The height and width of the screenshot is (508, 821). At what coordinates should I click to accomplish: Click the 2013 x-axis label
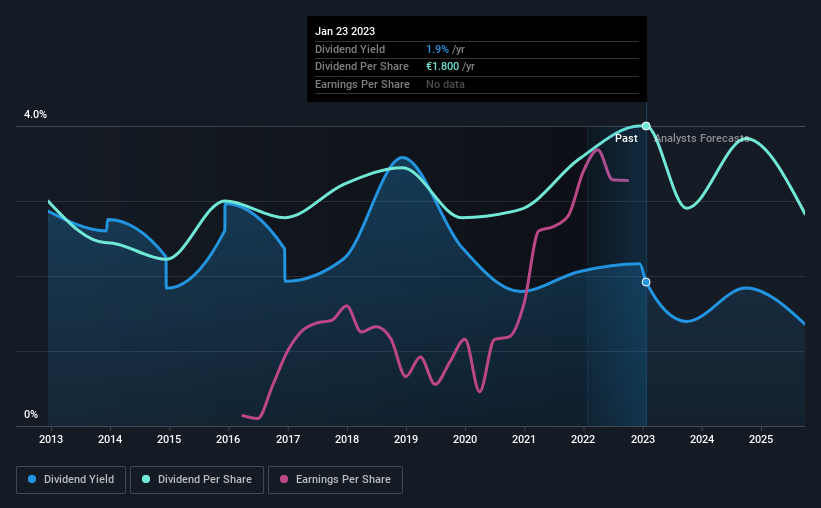coord(51,439)
